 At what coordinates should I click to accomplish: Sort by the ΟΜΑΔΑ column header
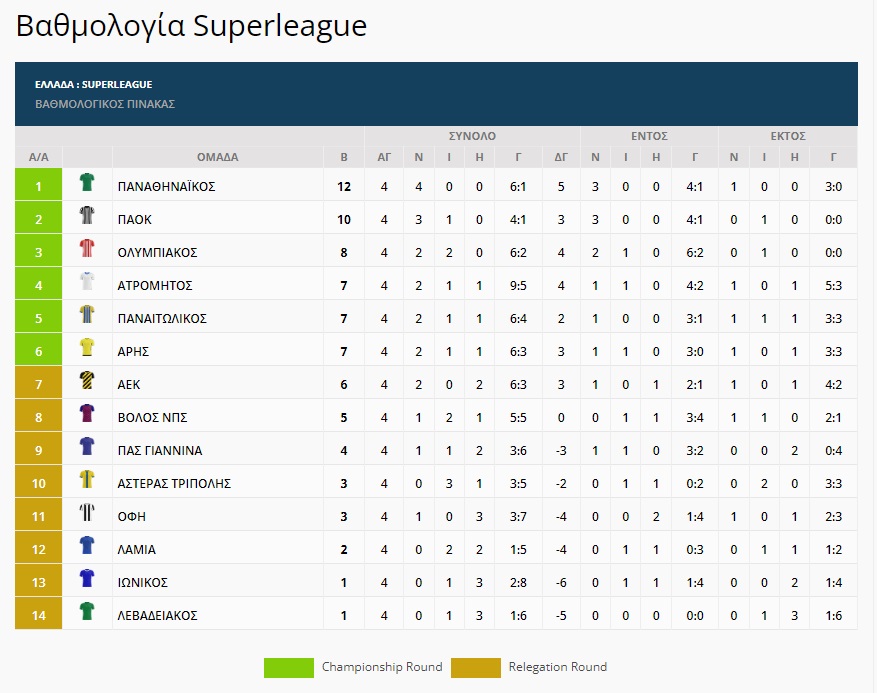(218, 157)
